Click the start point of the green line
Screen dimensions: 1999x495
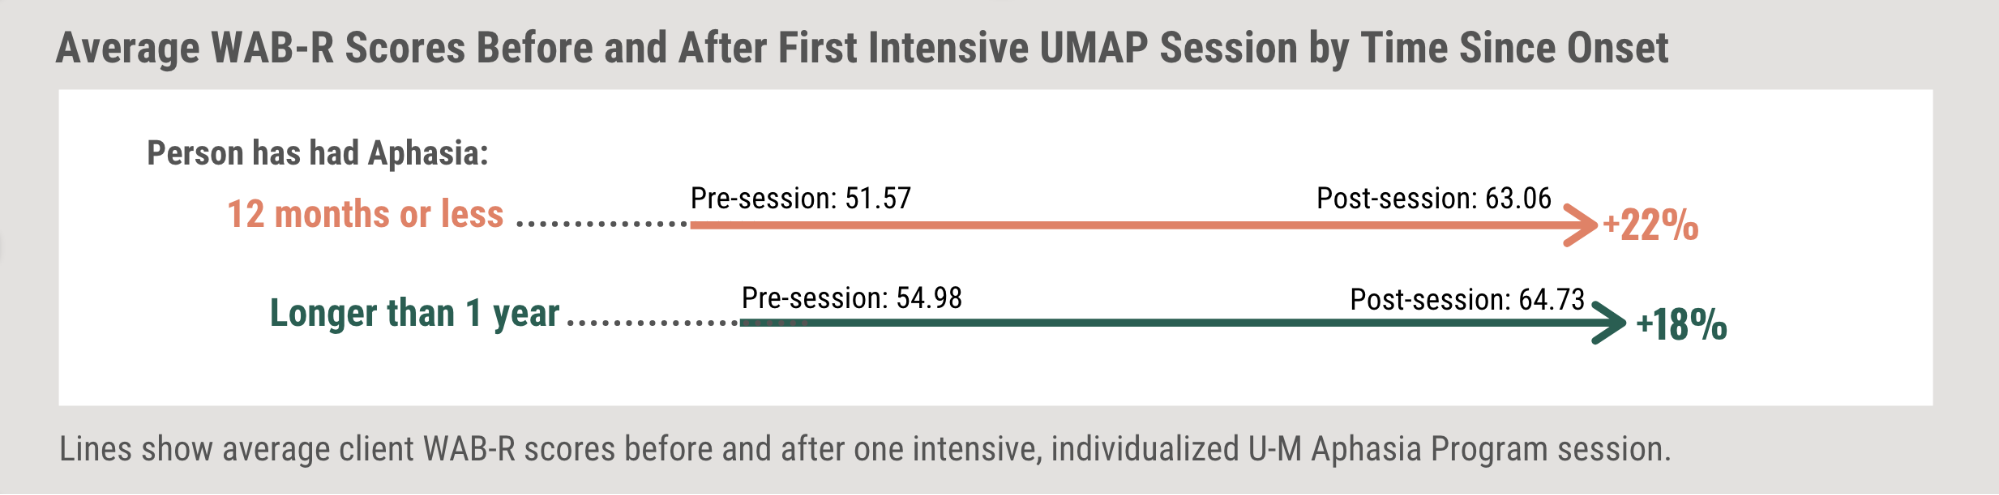744,322
